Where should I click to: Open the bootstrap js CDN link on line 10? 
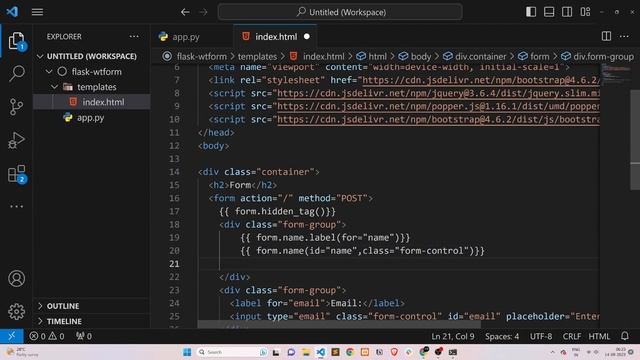coord(438,119)
